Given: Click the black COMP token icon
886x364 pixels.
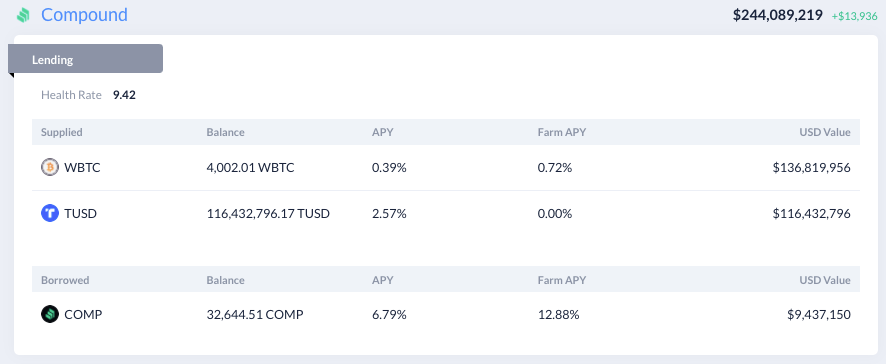Looking at the screenshot, I should tap(50, 314).
